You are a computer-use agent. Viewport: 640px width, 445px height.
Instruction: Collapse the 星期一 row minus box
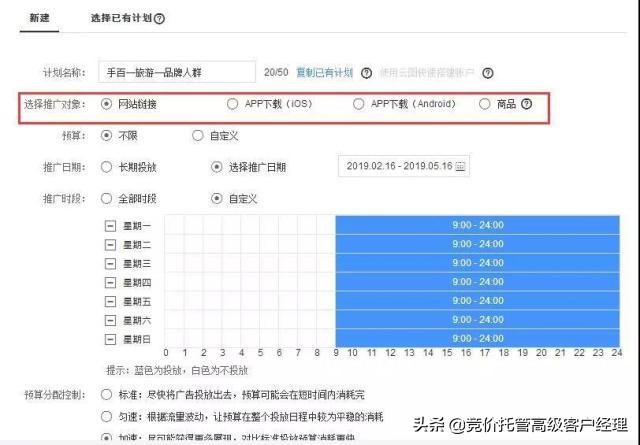(x=110, y=226)
